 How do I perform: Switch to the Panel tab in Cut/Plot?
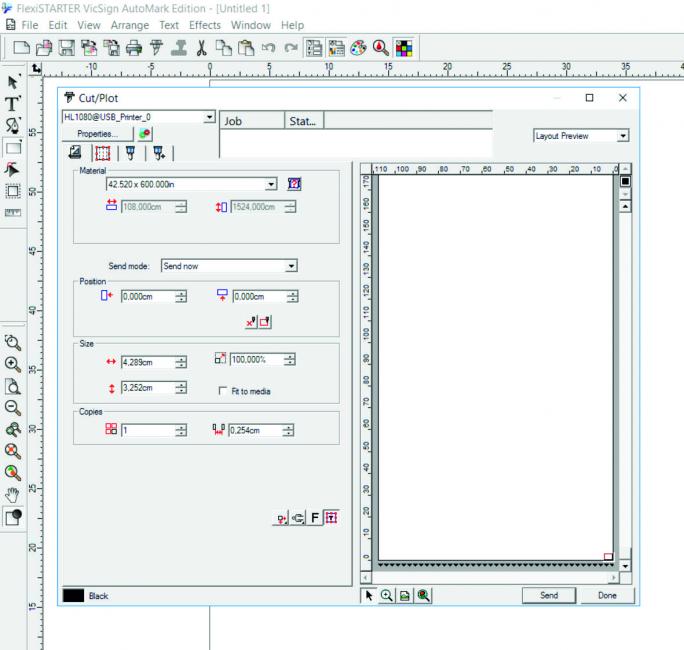pyautogui.click(x=102, y=153)
